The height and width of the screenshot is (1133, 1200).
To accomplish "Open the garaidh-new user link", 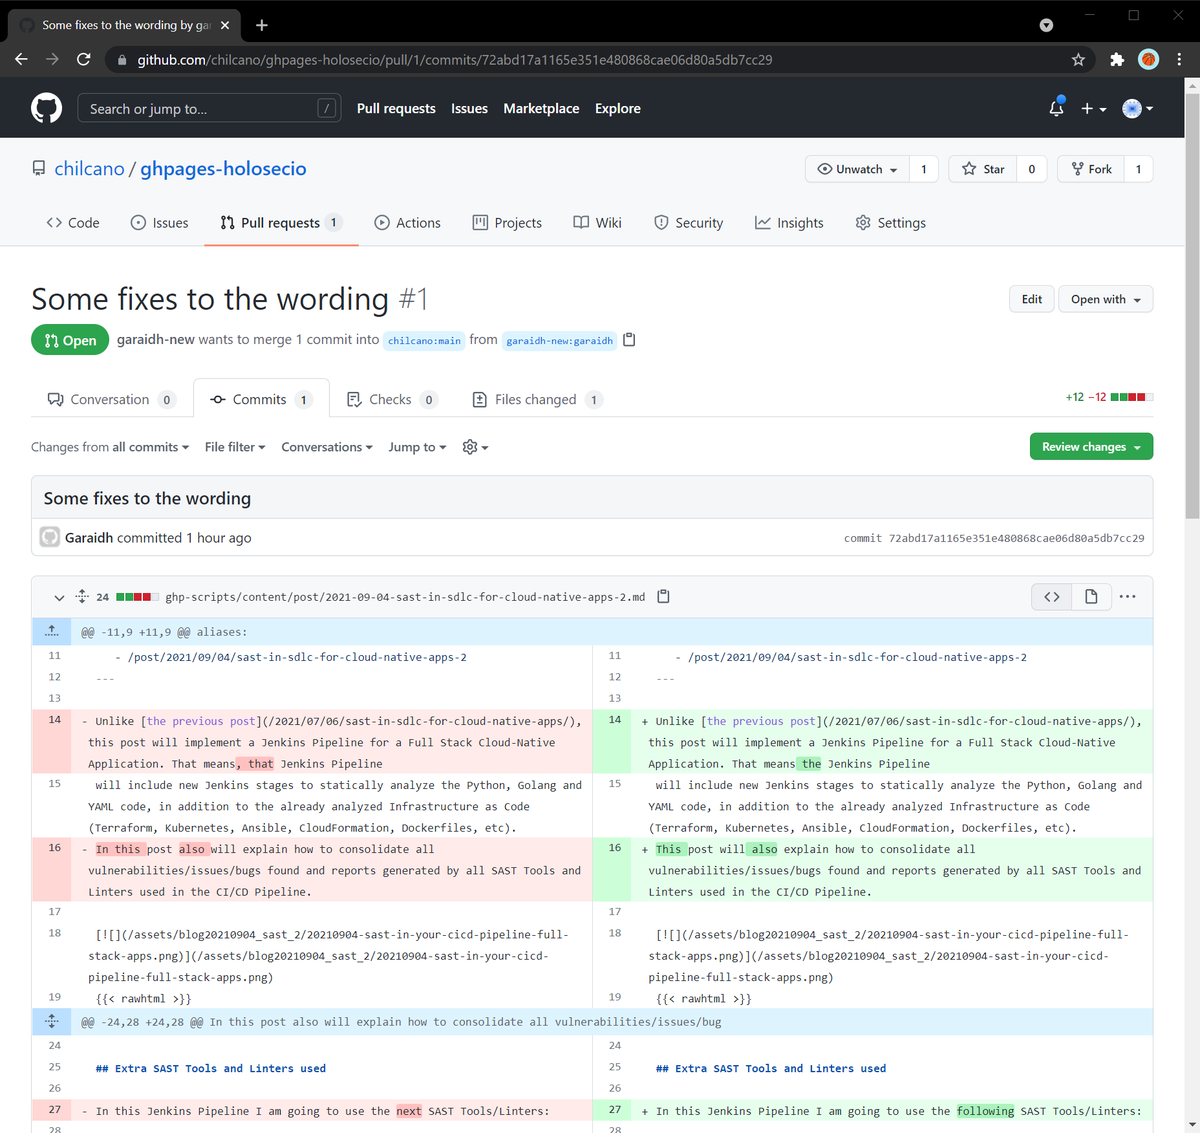I will tap(156, 340).
